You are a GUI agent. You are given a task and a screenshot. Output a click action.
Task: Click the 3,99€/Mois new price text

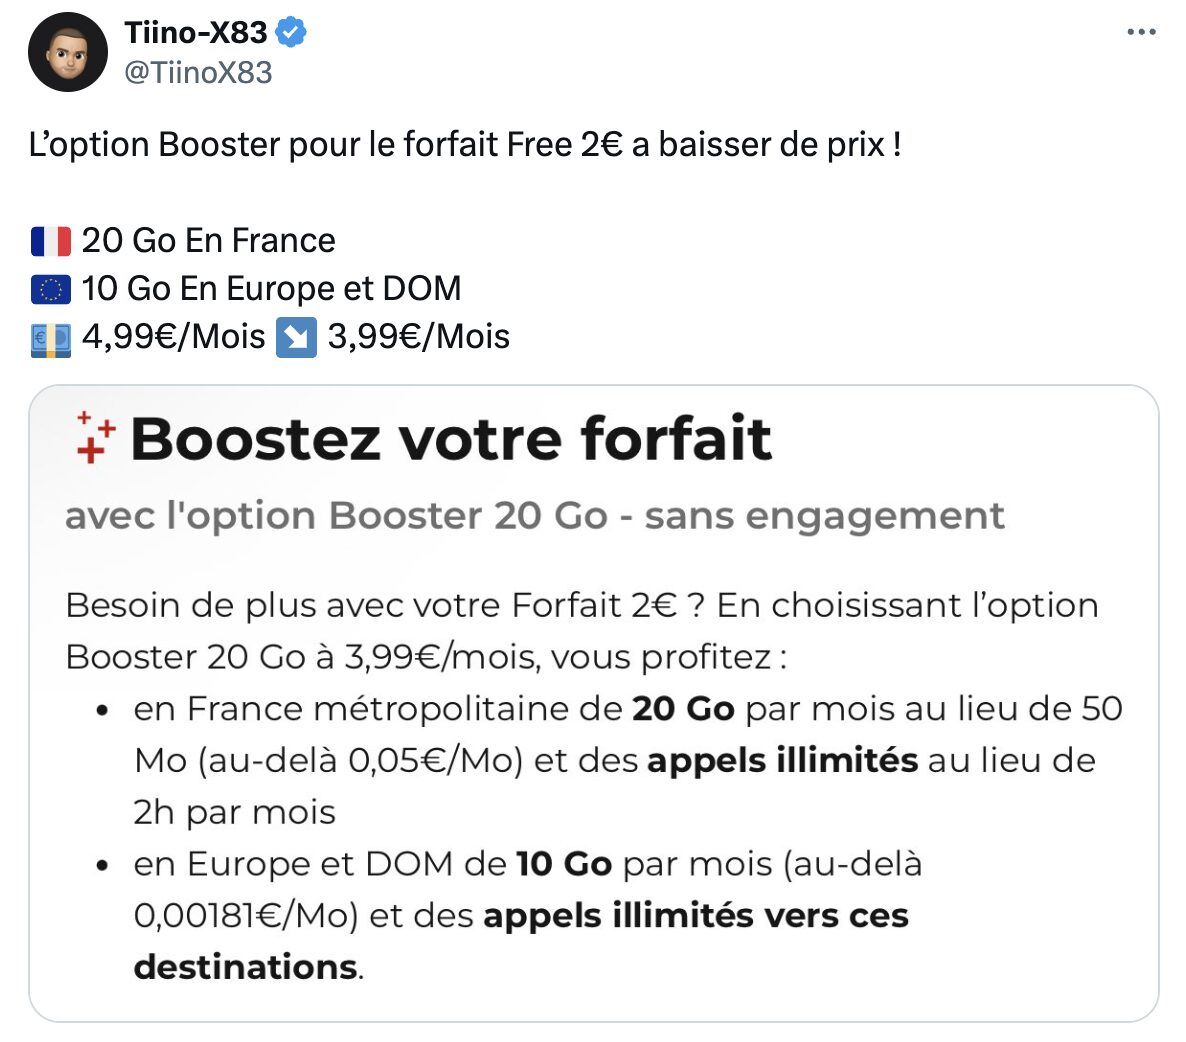(x=418, y=337)
